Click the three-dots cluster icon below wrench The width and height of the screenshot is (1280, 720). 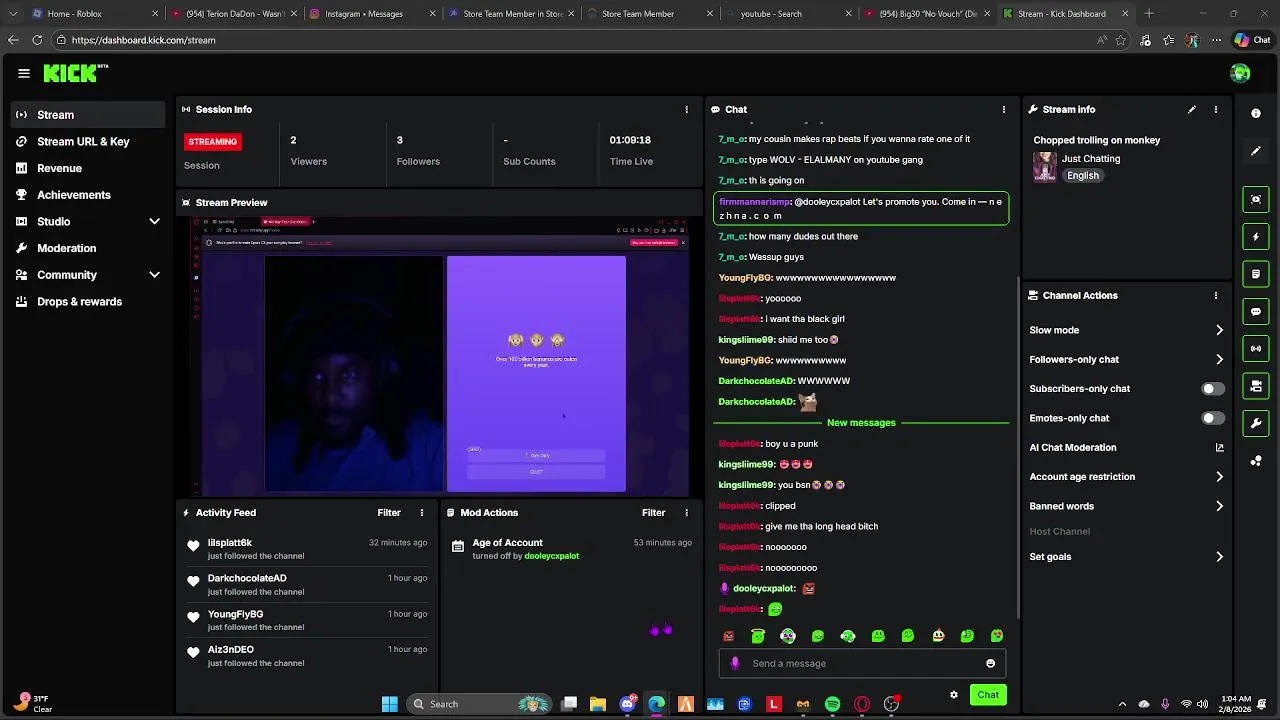click(x=1256, y=461)
